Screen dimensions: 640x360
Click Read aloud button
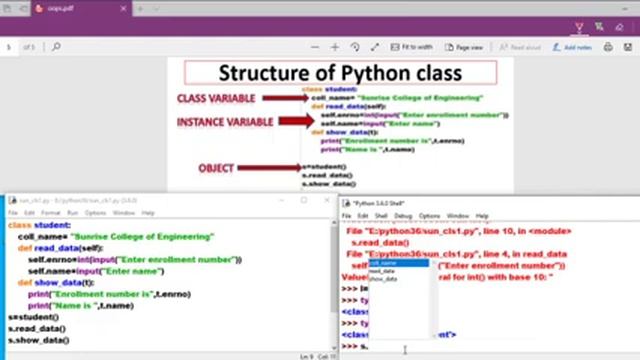point(520,47)
